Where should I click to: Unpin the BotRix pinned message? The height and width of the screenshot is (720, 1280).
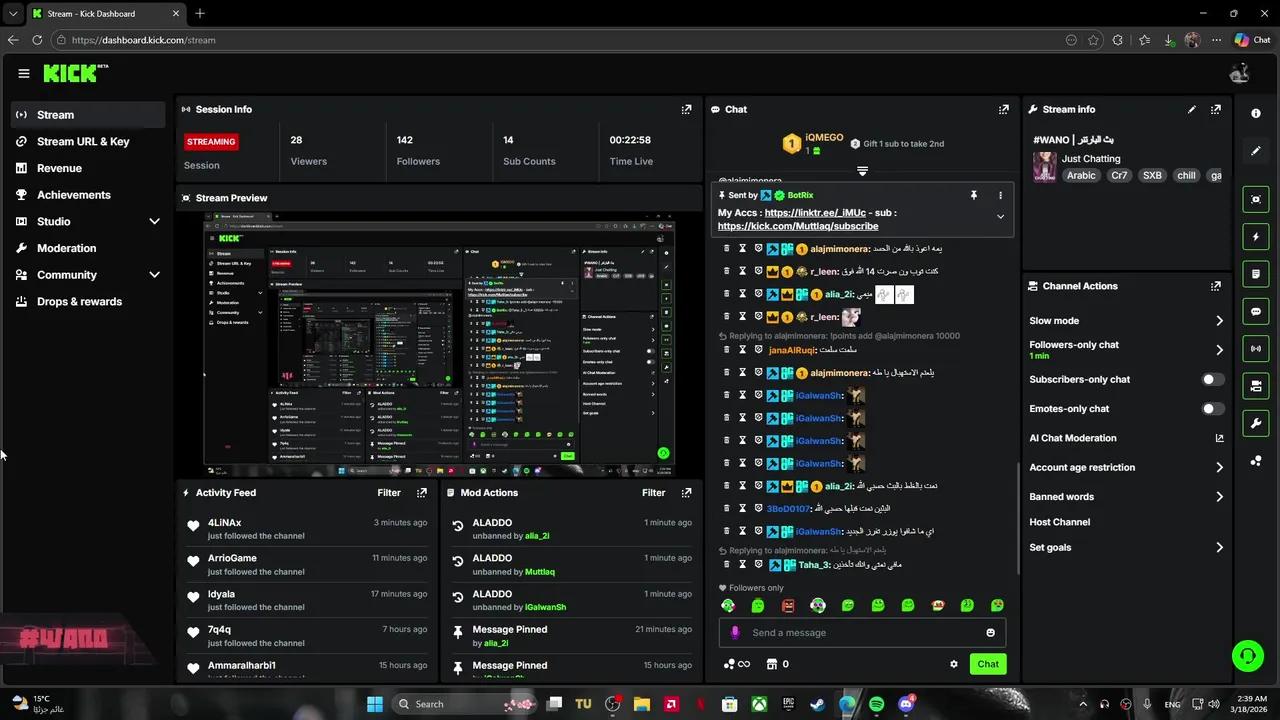[973, 196]
